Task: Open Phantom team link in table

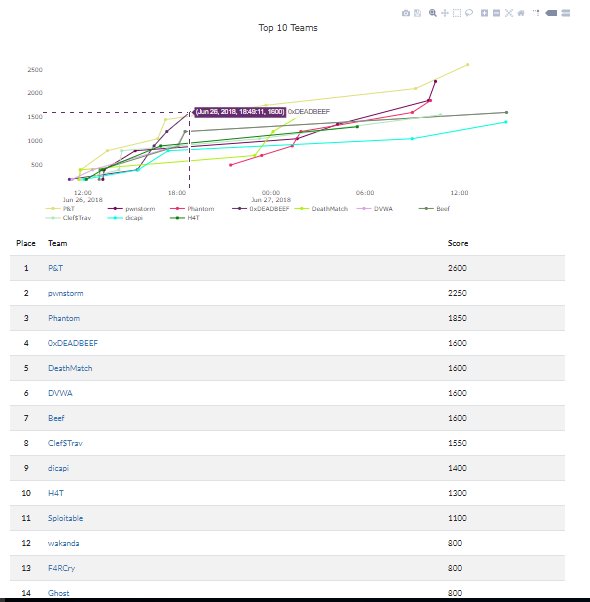Action: pyautogui.click(x=64, y=318)
